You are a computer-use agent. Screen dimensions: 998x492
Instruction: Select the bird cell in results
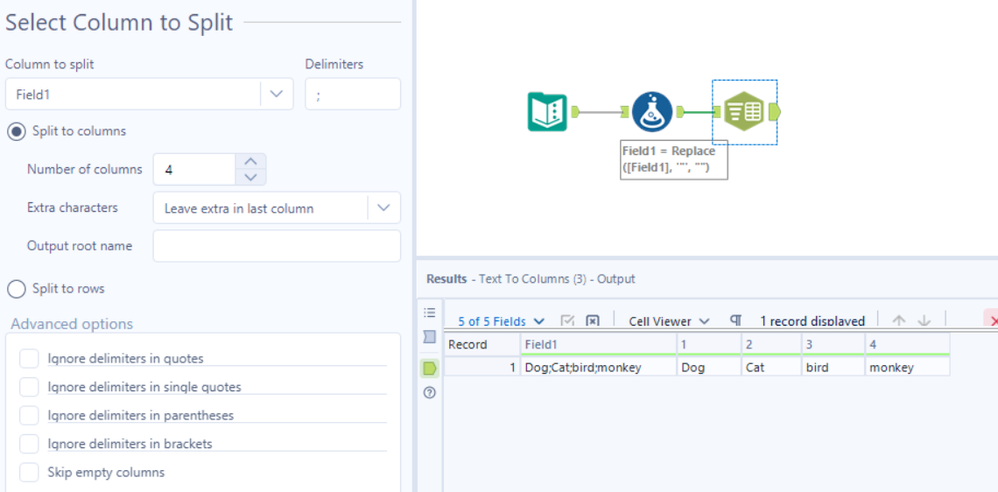833,367
